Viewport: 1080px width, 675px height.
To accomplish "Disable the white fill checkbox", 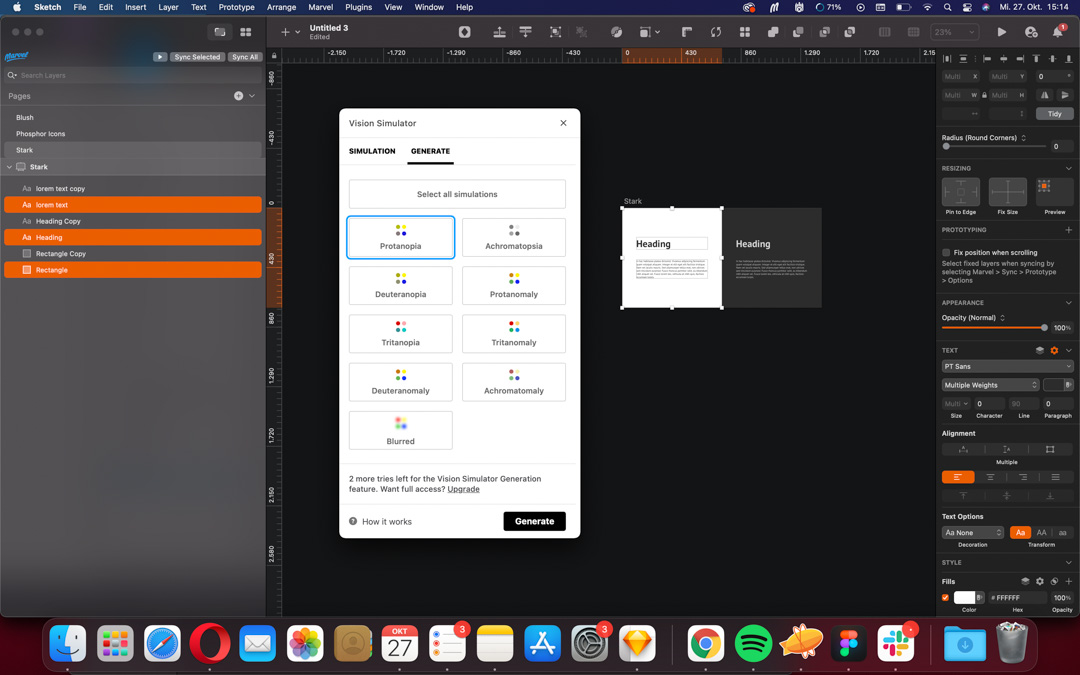I will 946,598.
